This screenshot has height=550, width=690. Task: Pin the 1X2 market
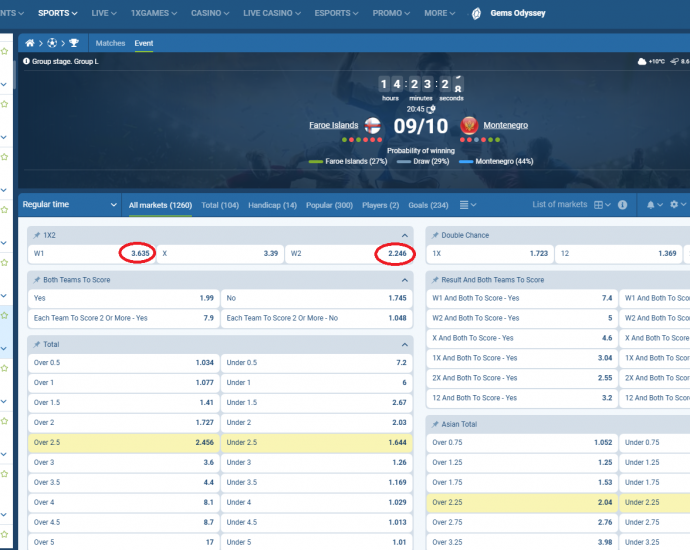(37, 235)
